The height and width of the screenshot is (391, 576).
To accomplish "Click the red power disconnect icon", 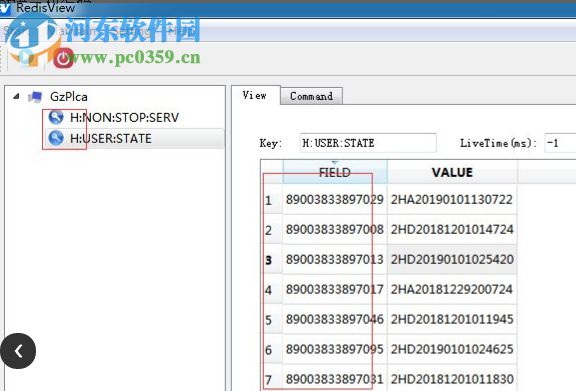I will point(63,58).
